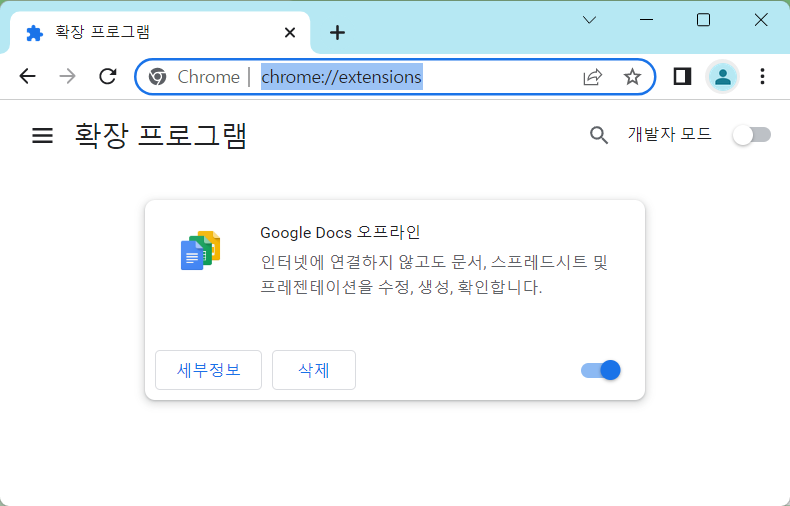Search extensions with the magnifier icon
Image resolution: width=790 pixels, height=506 pixels.
[x=599, y=135]
